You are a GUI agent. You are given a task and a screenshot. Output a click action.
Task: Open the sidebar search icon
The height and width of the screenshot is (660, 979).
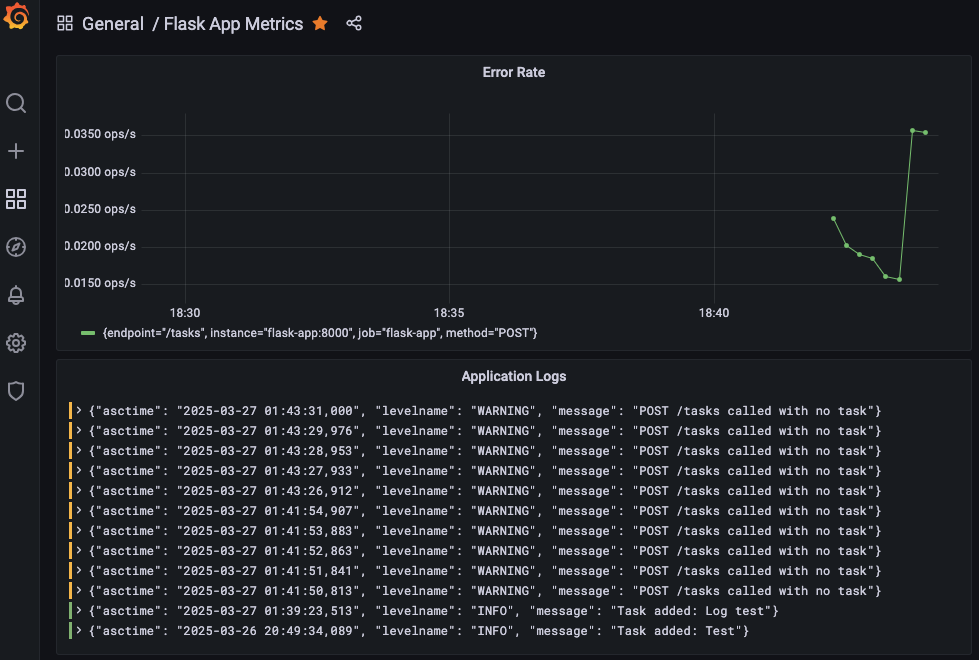tap(16, 103)
